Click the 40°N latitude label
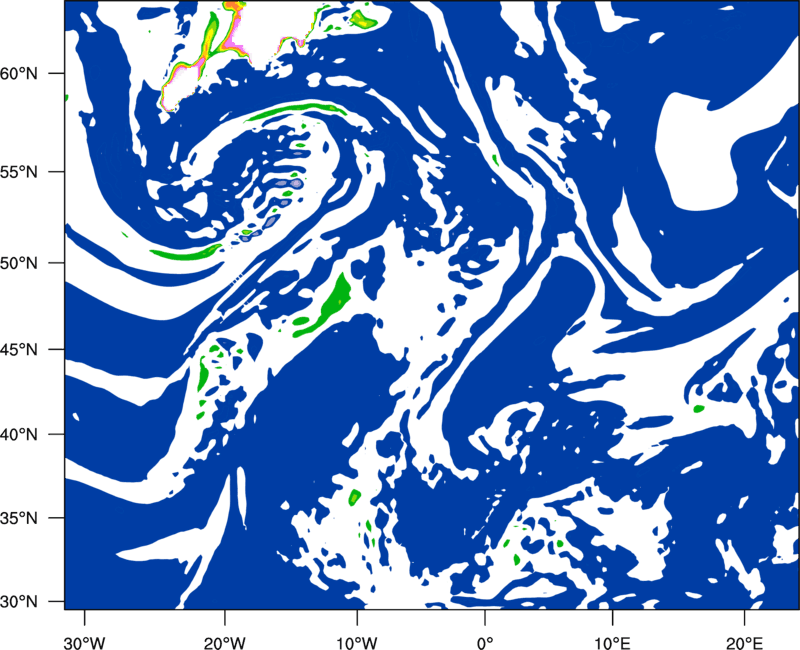This screenshot has width=800, height=650. click(x=19, y=435)
